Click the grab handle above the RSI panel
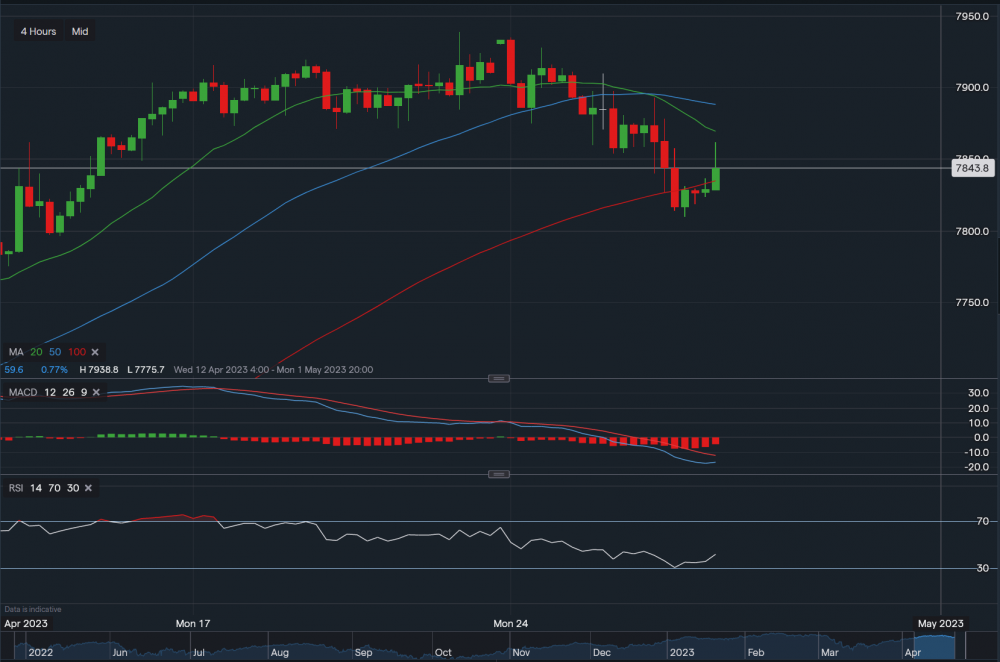 click(x=498, y=474)
